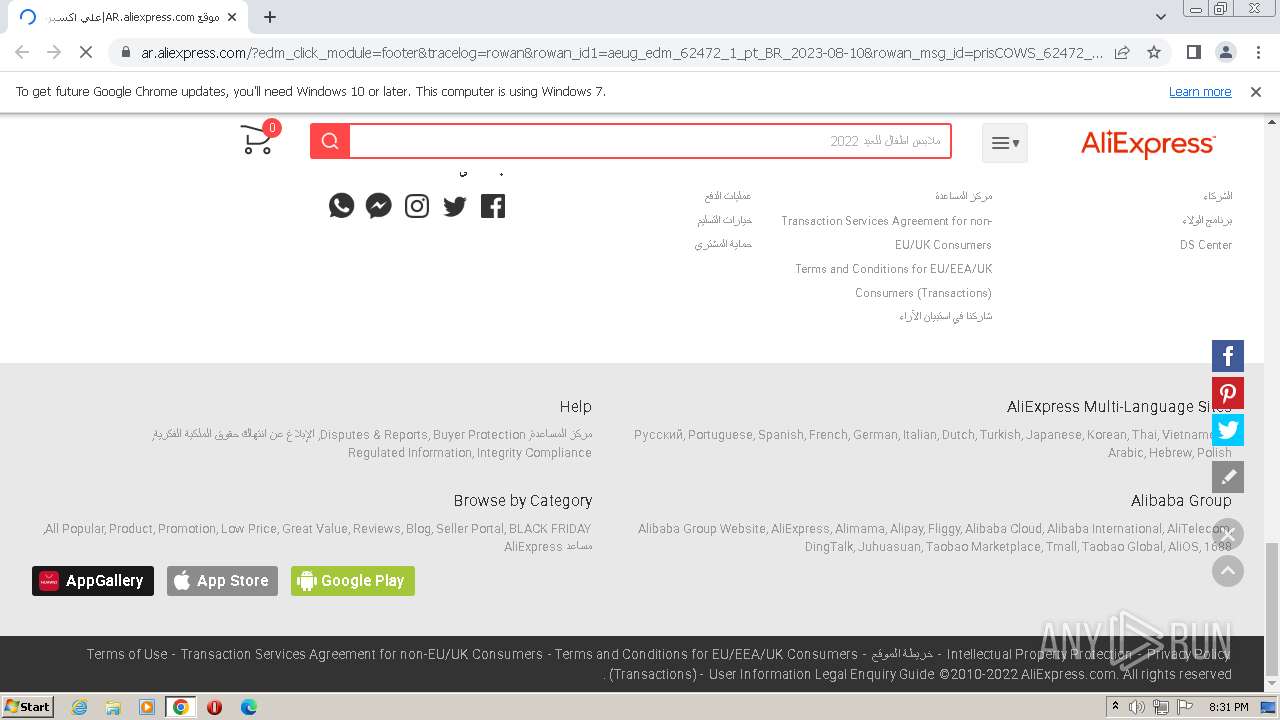Show the clock at 8:31 PM
The height and width of the screenshot is (720, 1280).
(1229, 707)
